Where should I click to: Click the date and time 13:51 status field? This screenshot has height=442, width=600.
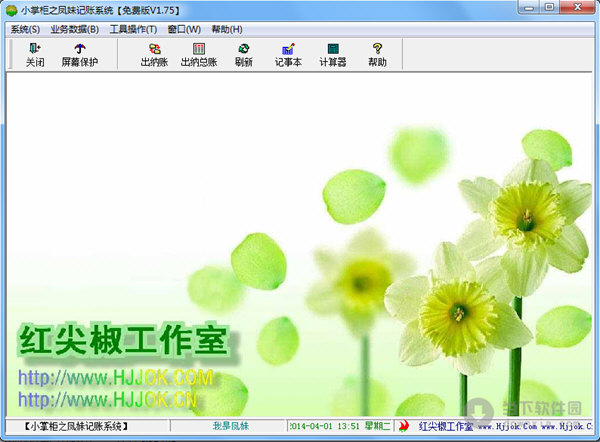coord(340,426)
